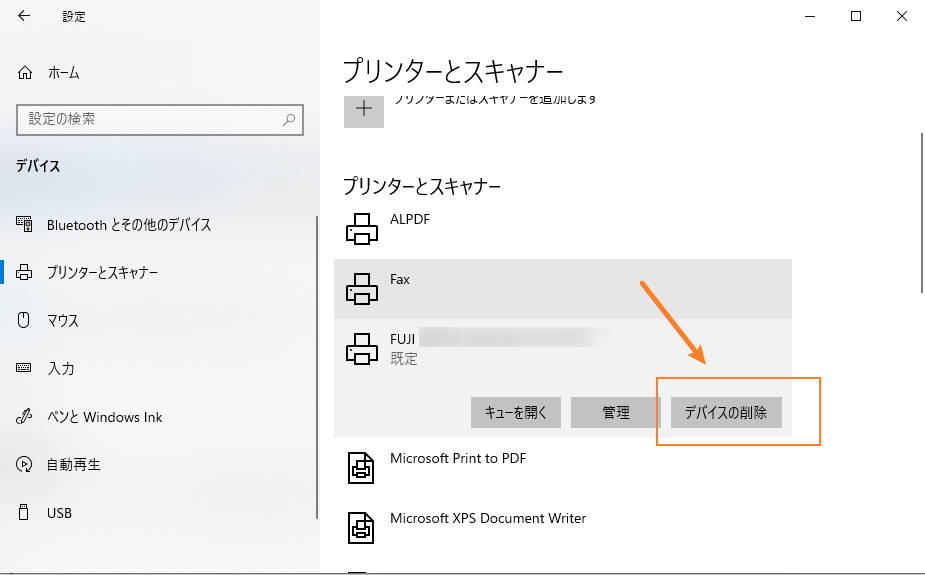Click the USB drive icon

(x=24, y=512)
